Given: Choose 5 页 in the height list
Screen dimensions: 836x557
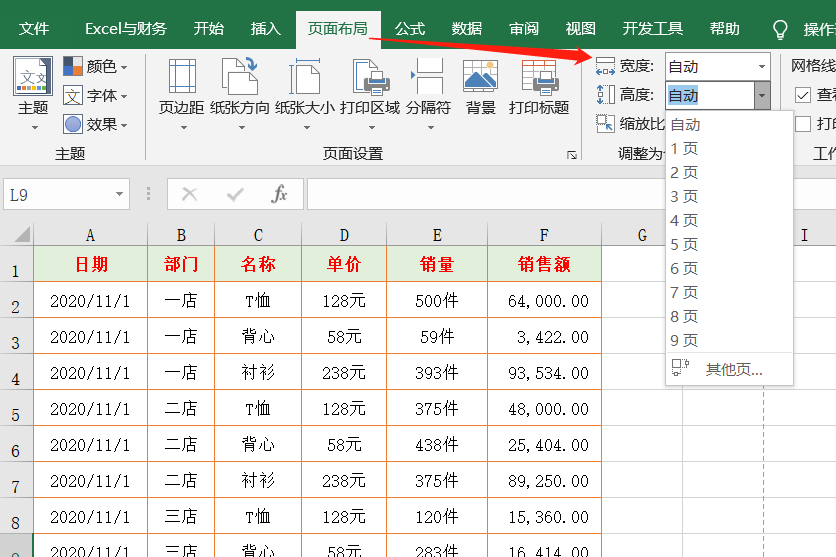Looking at the screenshot, I should coord(729,245).
